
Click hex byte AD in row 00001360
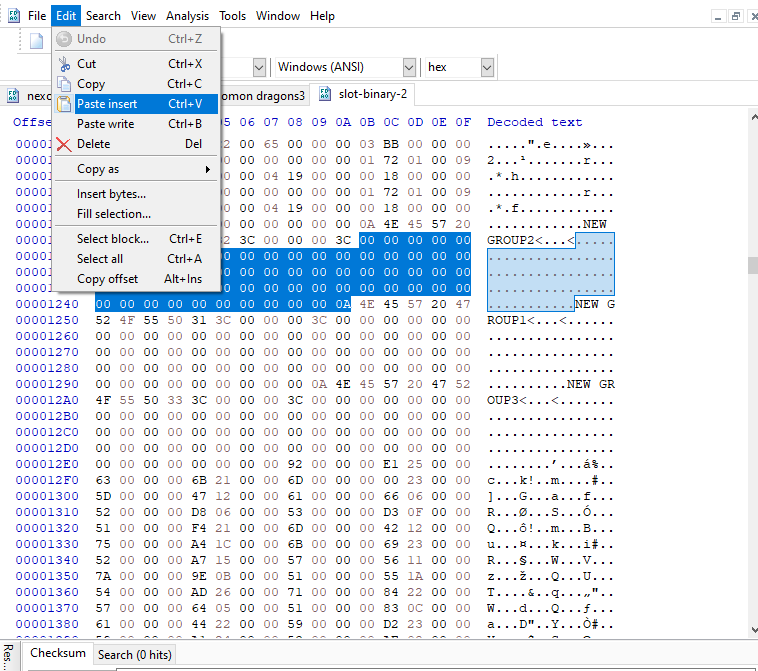199,592
